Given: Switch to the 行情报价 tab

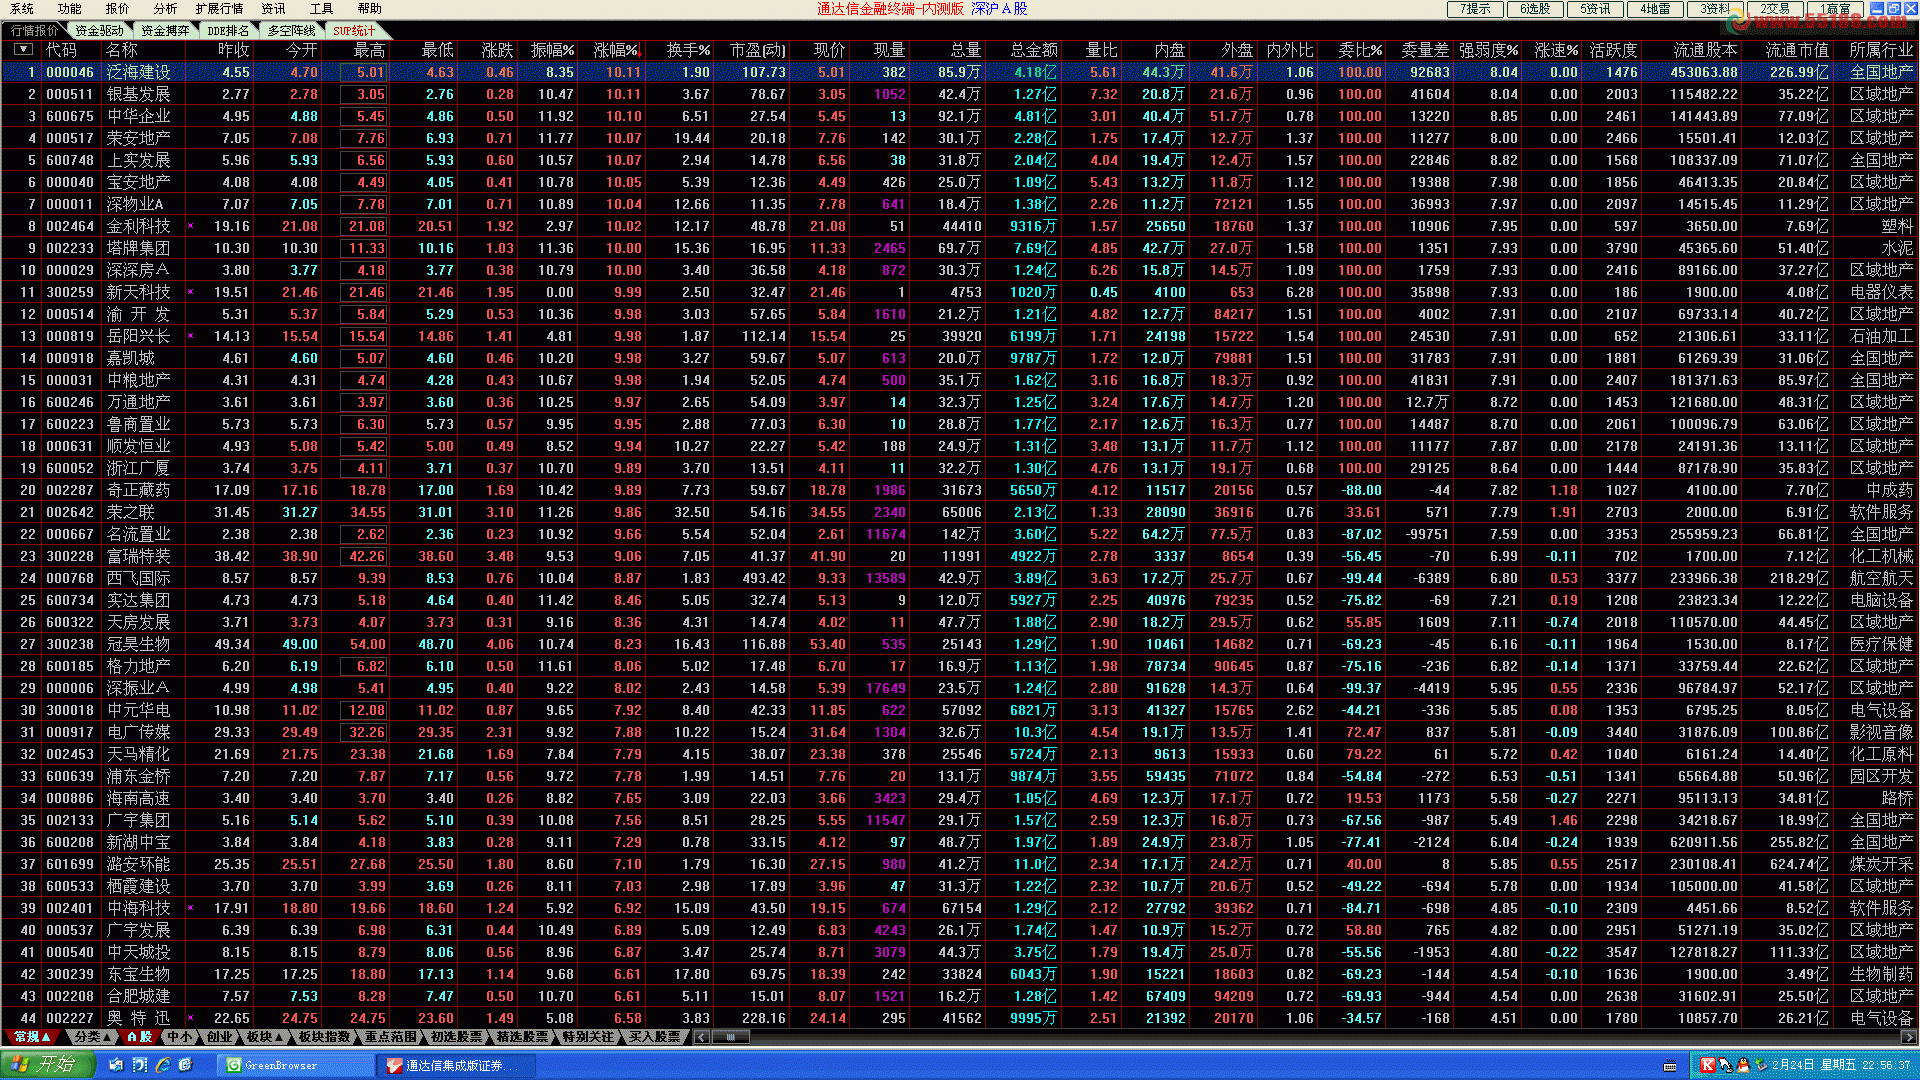Looking at the screenshot, I should click(x=35, y=31).
